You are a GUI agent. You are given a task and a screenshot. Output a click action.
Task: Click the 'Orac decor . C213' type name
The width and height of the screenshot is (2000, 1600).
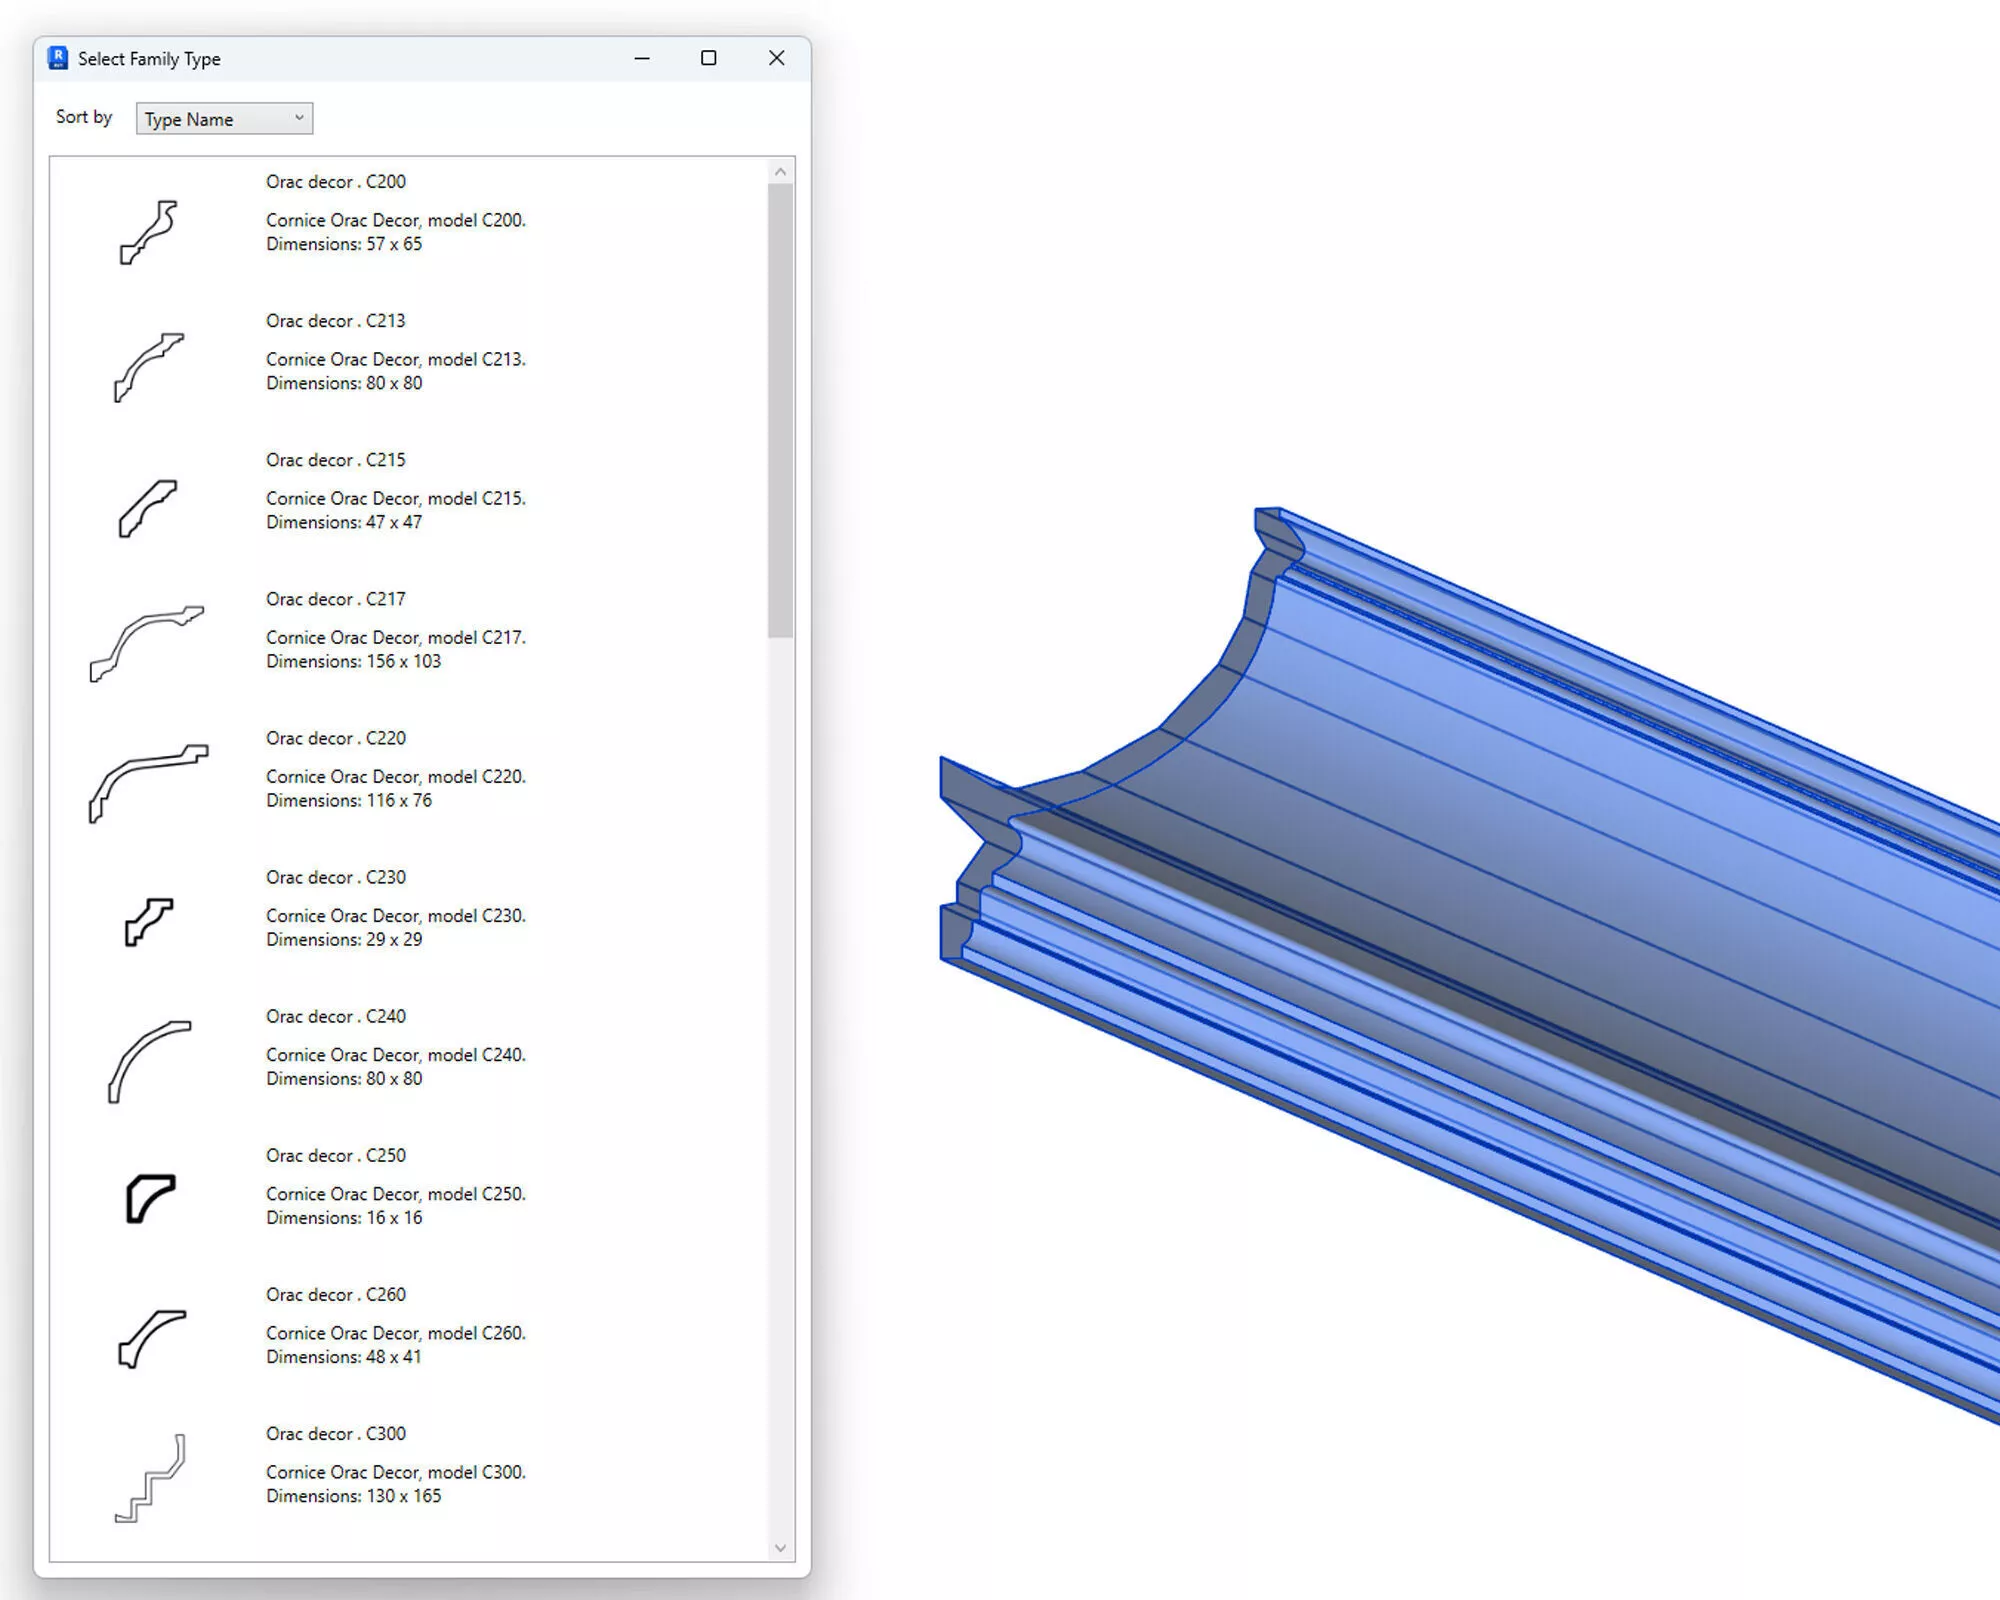(336, 321)
